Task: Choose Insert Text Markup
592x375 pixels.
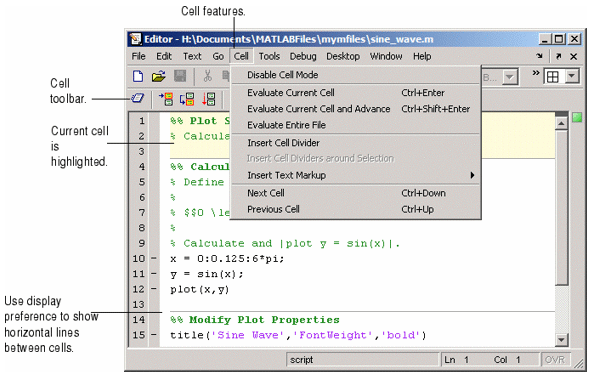Action: (x=356, y=175)
